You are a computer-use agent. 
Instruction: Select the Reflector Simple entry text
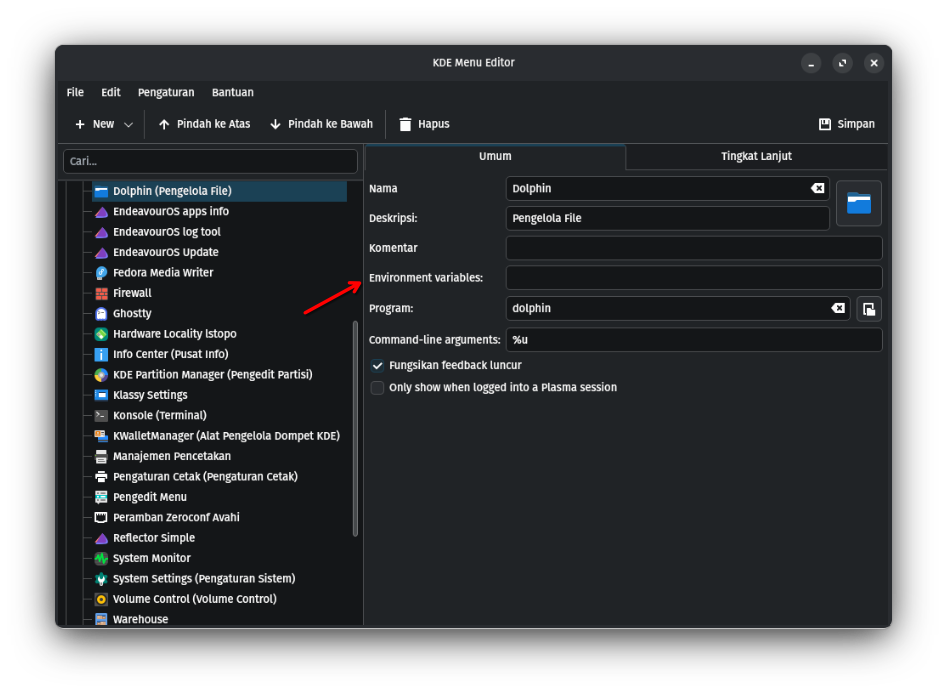[154, 538]
